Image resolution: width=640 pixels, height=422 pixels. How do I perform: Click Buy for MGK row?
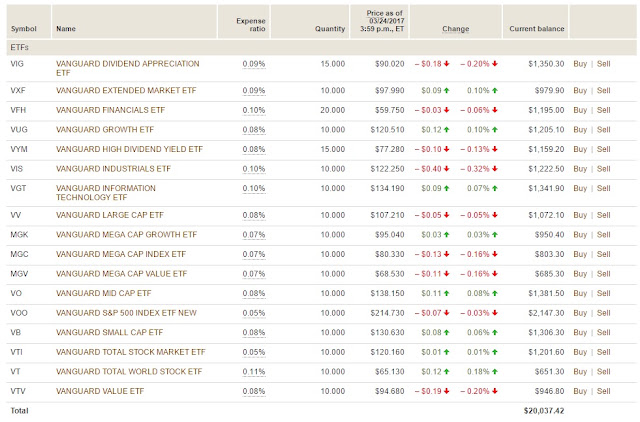point(580,235)
